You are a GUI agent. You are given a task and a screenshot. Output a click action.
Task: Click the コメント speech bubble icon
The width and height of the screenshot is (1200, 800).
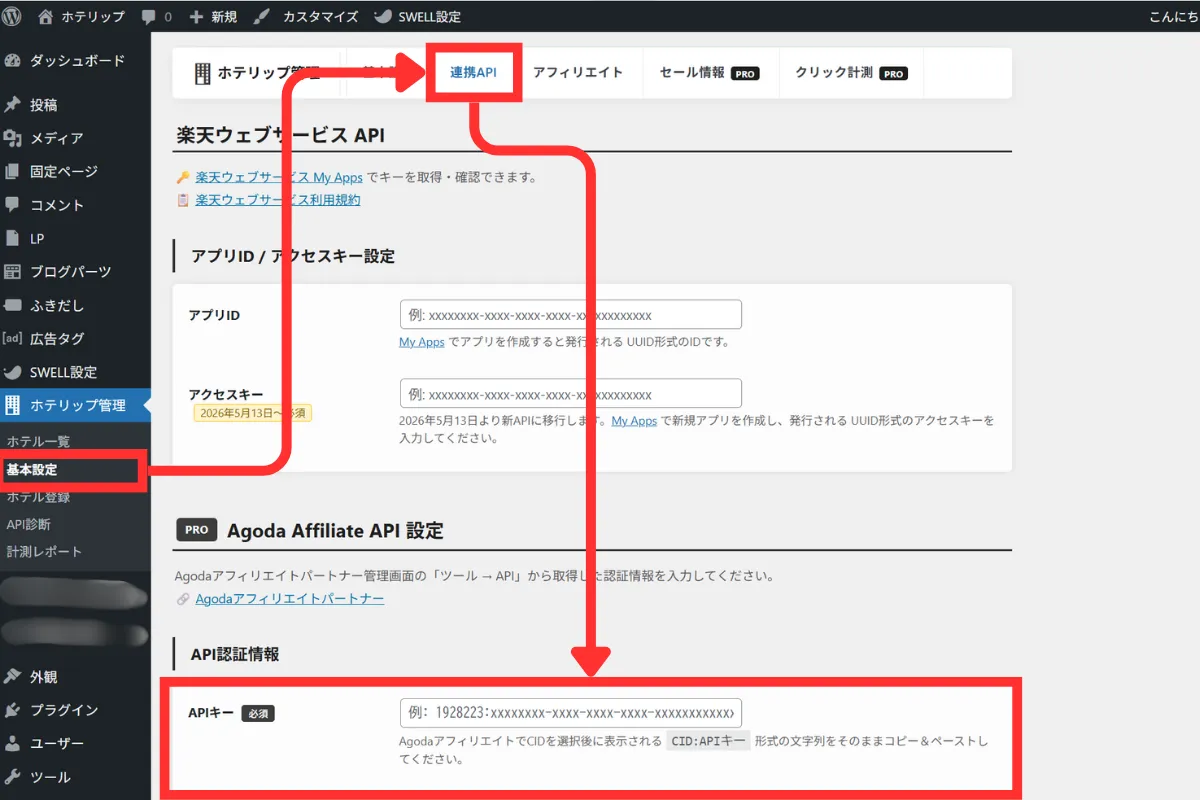pyautogui.click(x=13, y=205)
